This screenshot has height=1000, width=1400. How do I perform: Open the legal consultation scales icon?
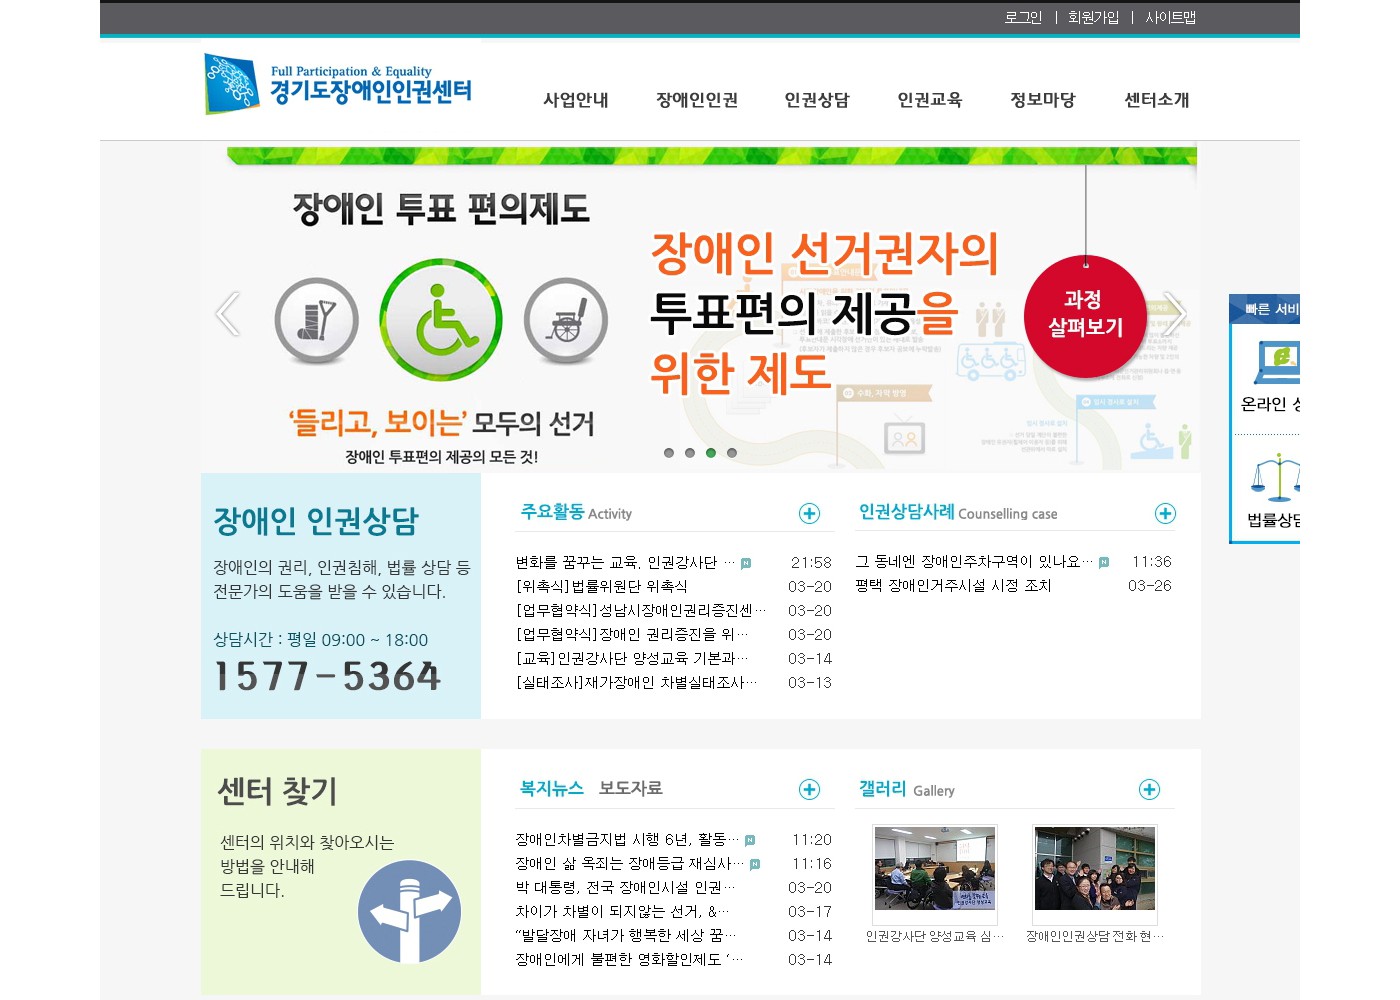coord(1275,478)
